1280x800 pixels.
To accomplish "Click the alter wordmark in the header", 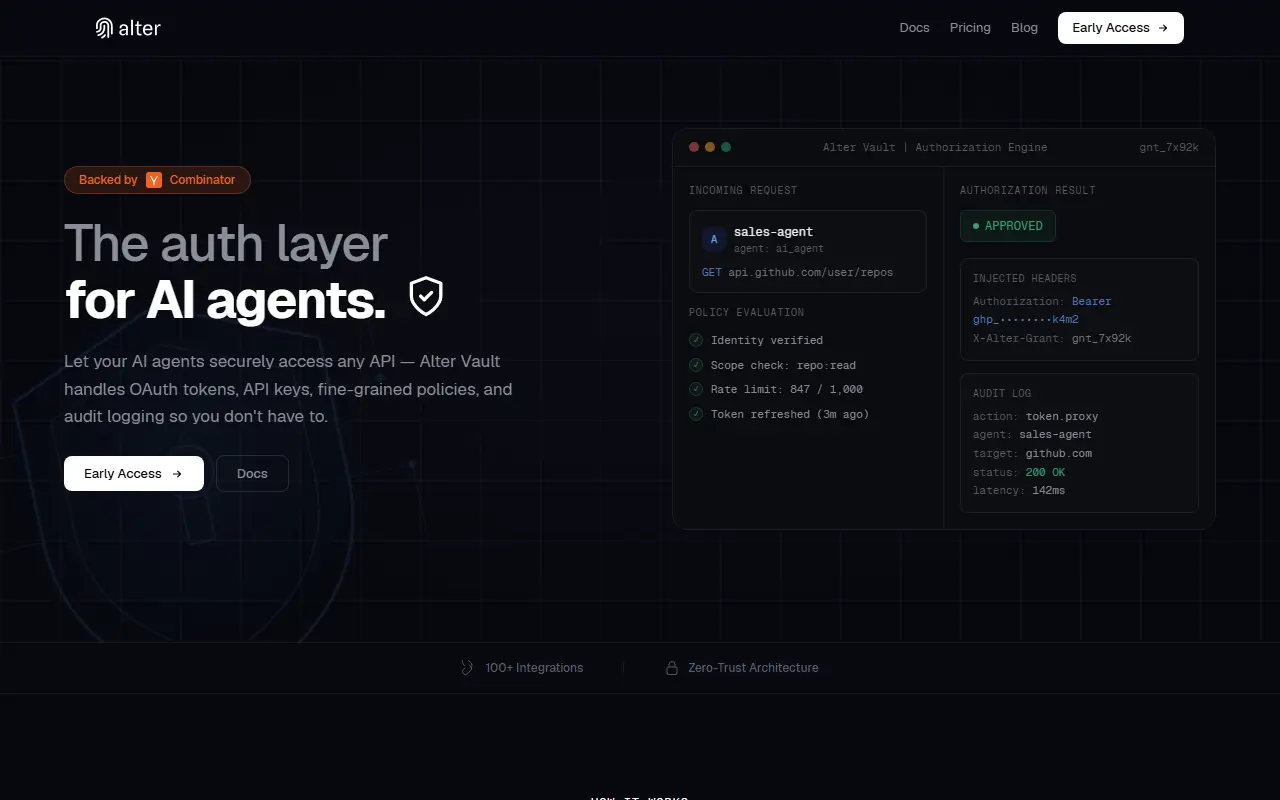I will pyautogui.click(x=140, y=28).
